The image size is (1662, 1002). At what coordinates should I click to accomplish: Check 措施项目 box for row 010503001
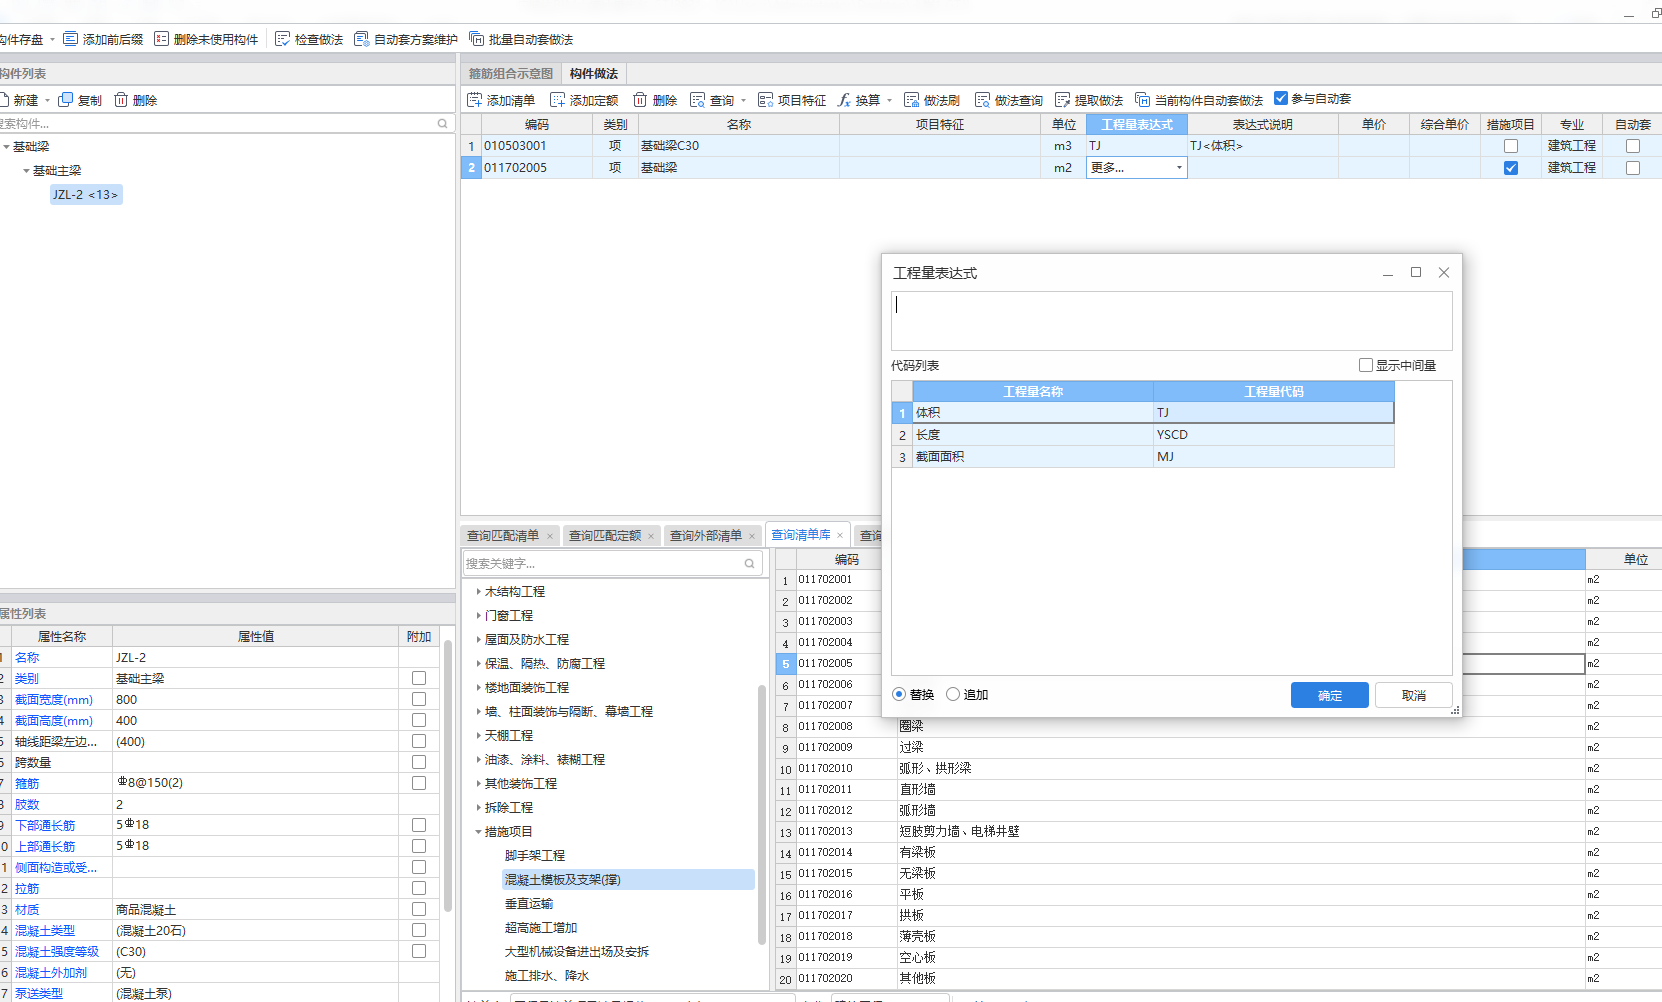coord(1511,146)
